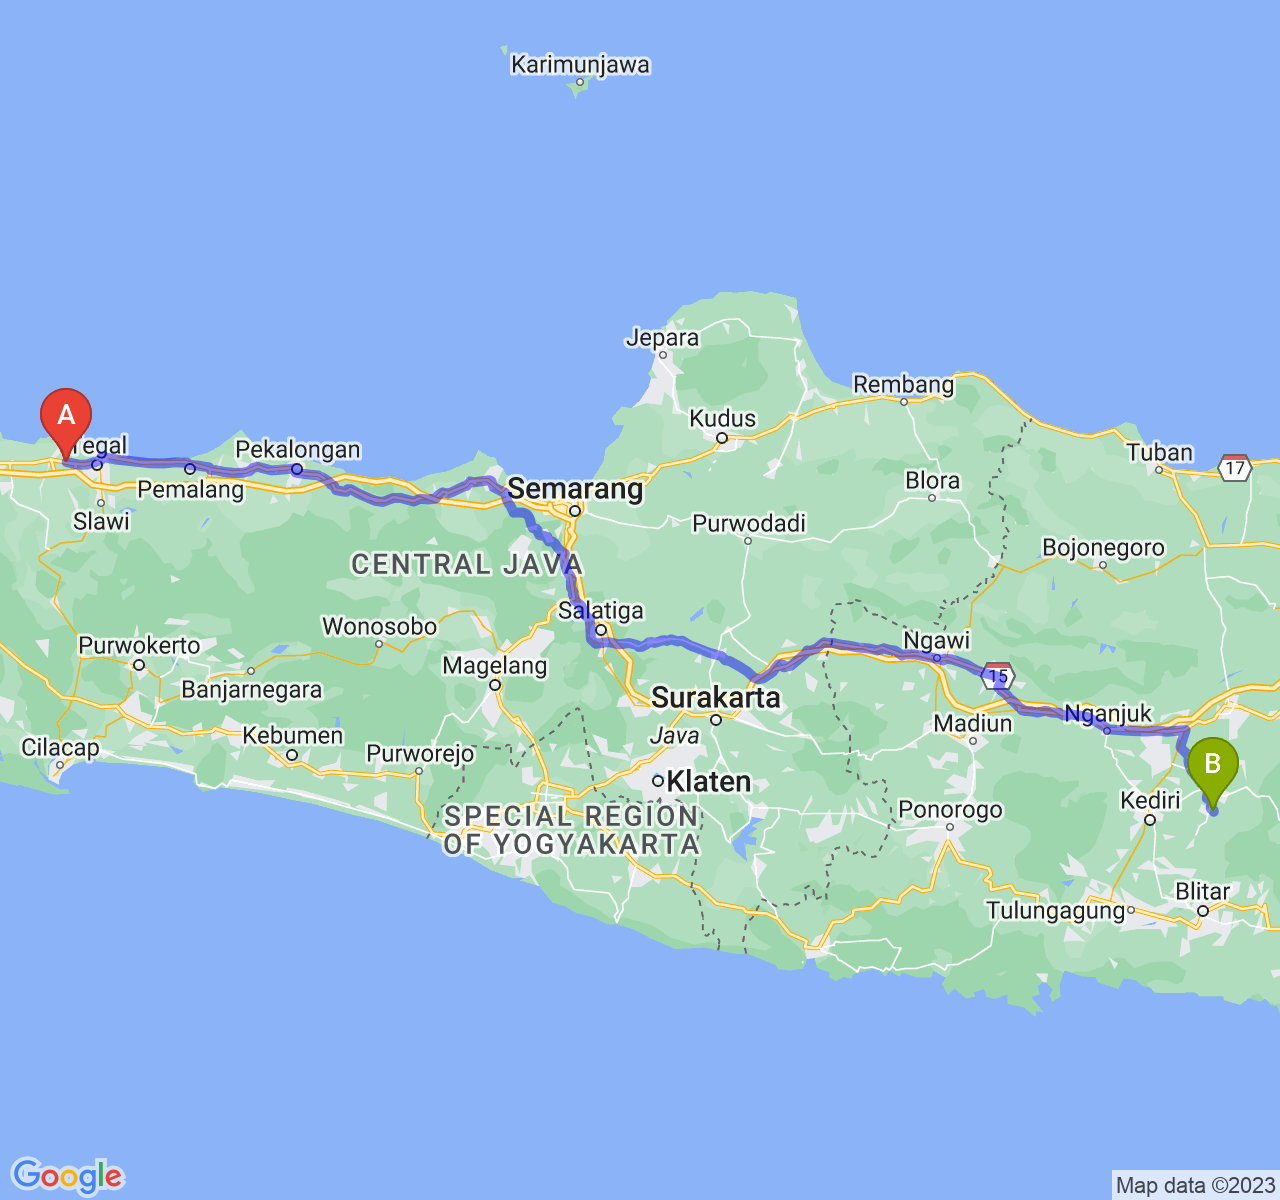Click the Klaten city dot
The height and width of the screenshot is (1200, 1280).
point(657,781)
